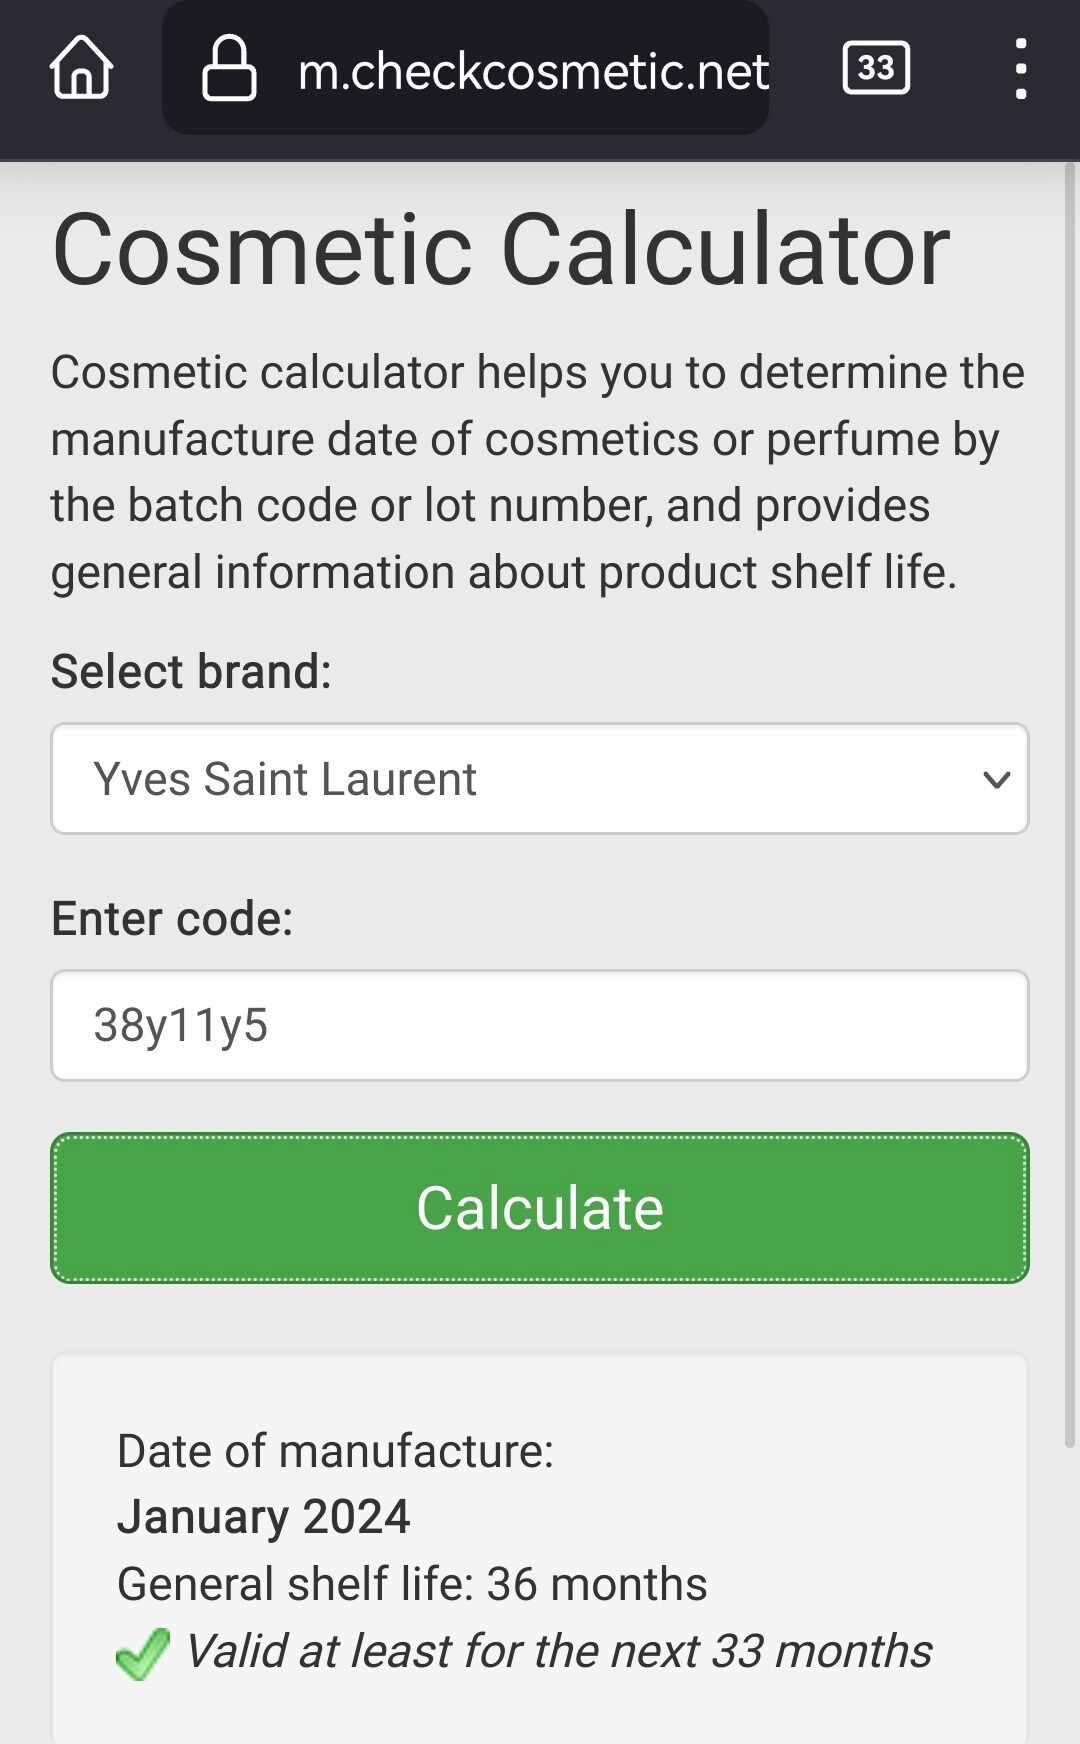Click the Cosmetic Calculator page heading
The image size is (1080, 1744).
pyautogui.click(x=500, y=250)
